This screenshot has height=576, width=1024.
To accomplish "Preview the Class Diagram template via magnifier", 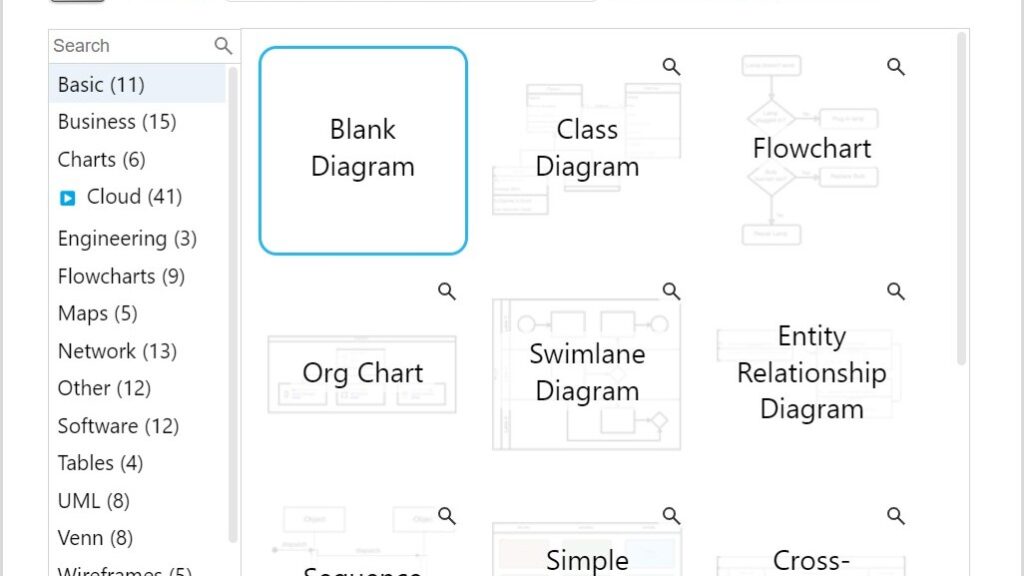I will pyautogui.click(x=671, y=67).
